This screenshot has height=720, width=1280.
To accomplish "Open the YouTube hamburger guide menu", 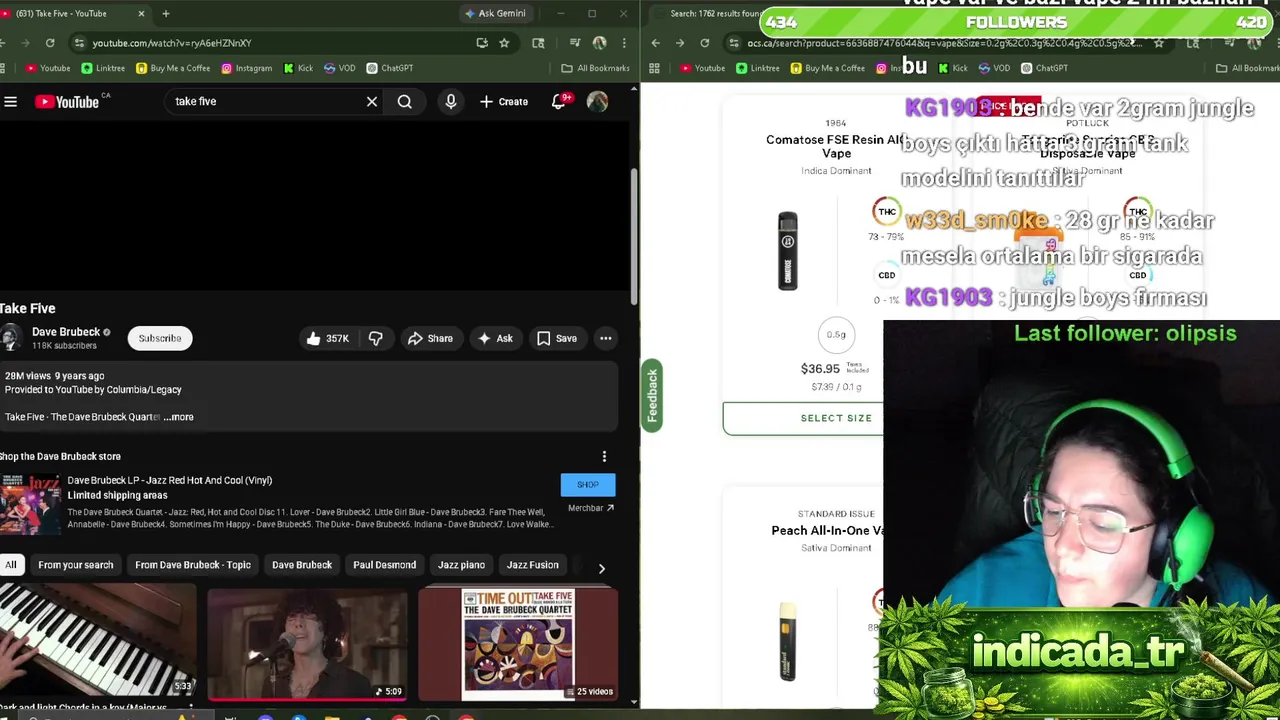I will pos(10,101).
